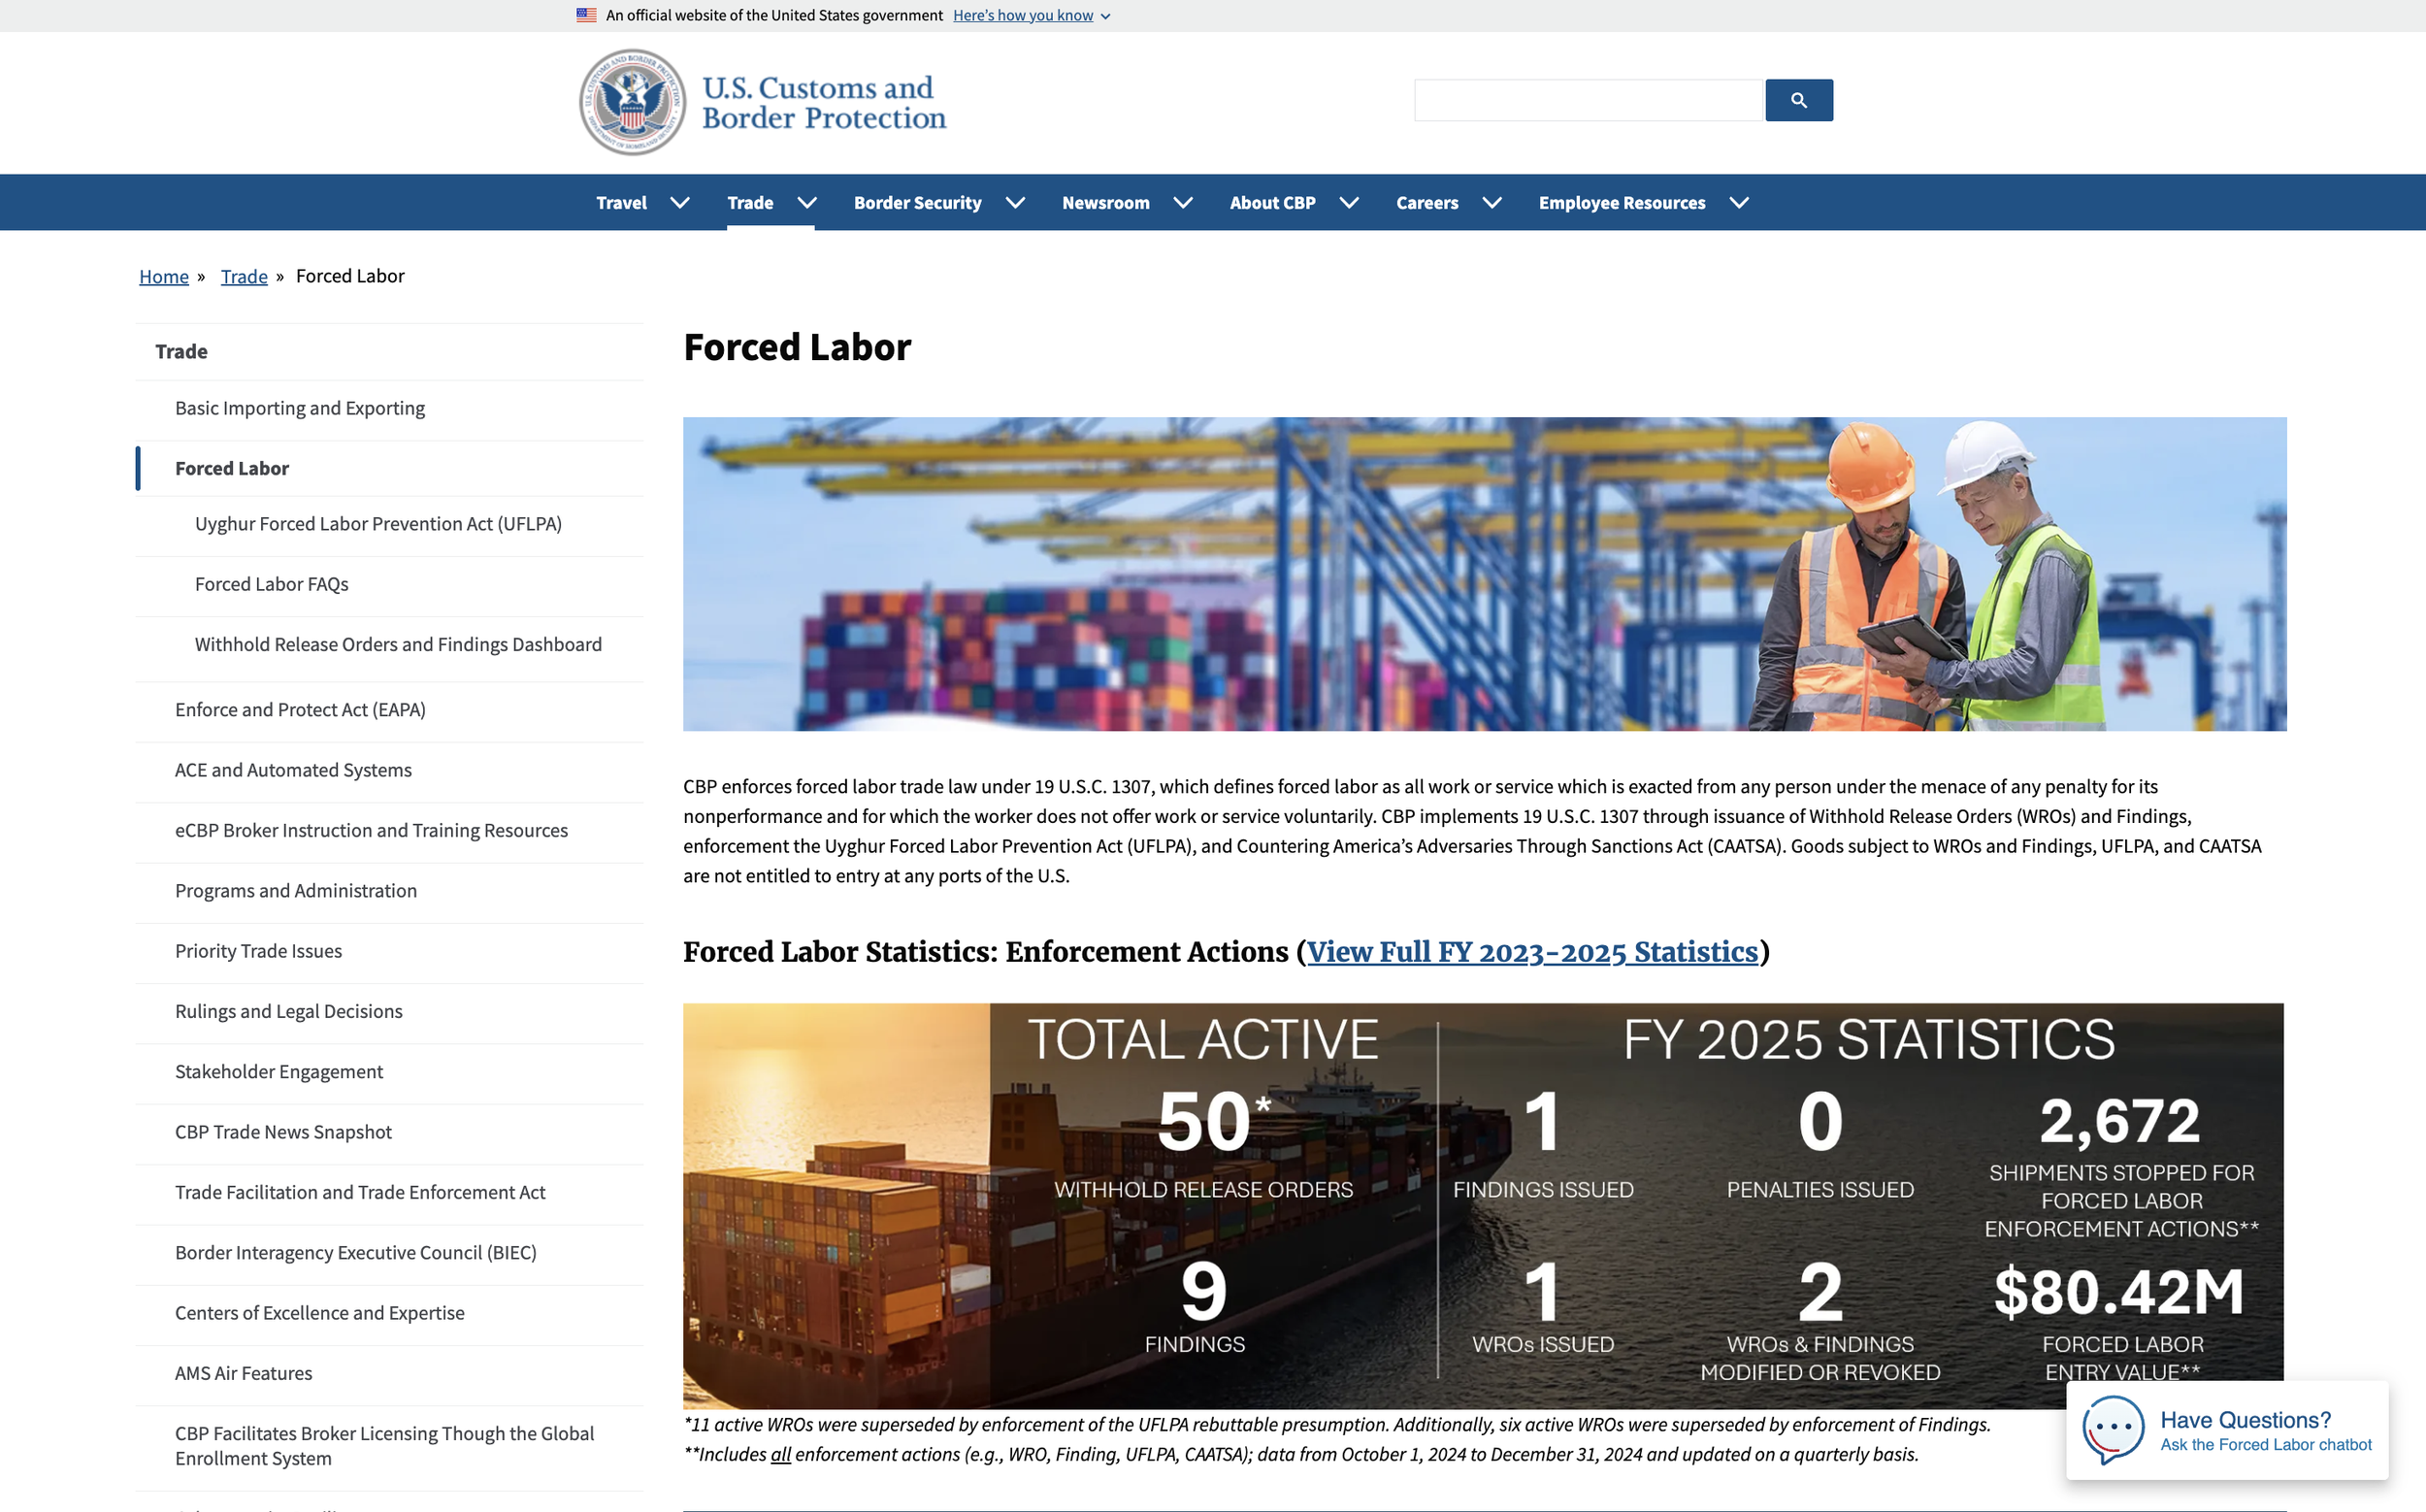The image size is (2426, 1512).
Task: Open View Full FY 2023-2025 Statistics link
Action: [x=1532, y=952]
